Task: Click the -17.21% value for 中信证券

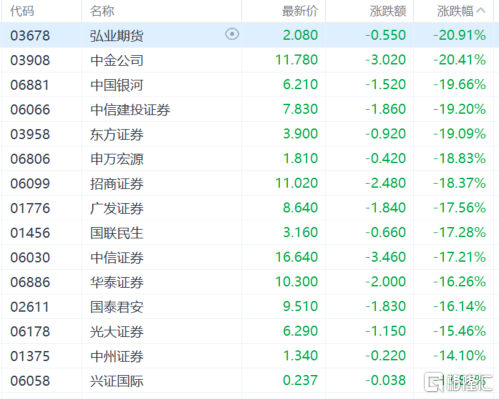Action: pyautogui.click(x=460, y=257)
